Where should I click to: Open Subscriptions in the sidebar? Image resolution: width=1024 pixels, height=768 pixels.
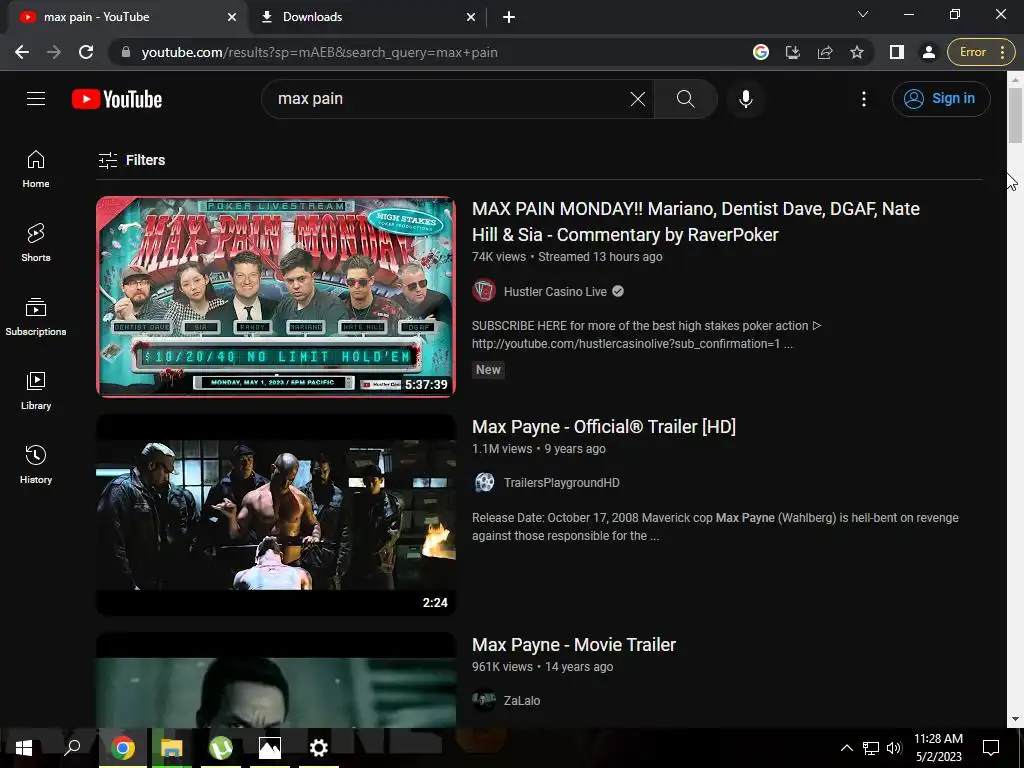coord(36,317)
